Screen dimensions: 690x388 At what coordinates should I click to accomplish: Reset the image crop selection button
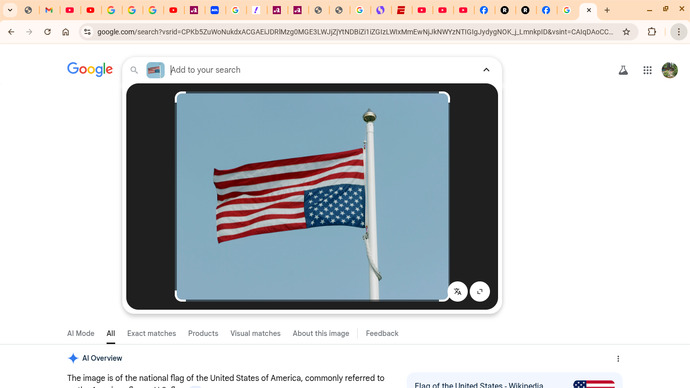pos(480,291)
